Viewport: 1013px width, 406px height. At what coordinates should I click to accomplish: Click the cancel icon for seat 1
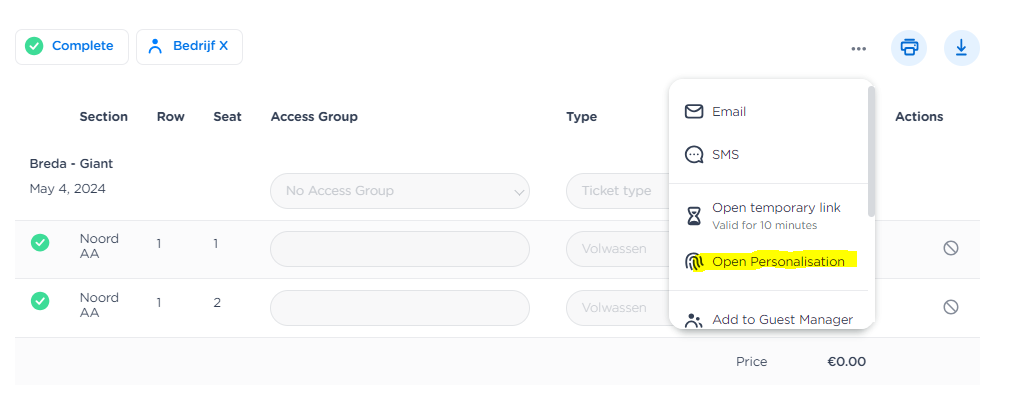coord(950,248)
